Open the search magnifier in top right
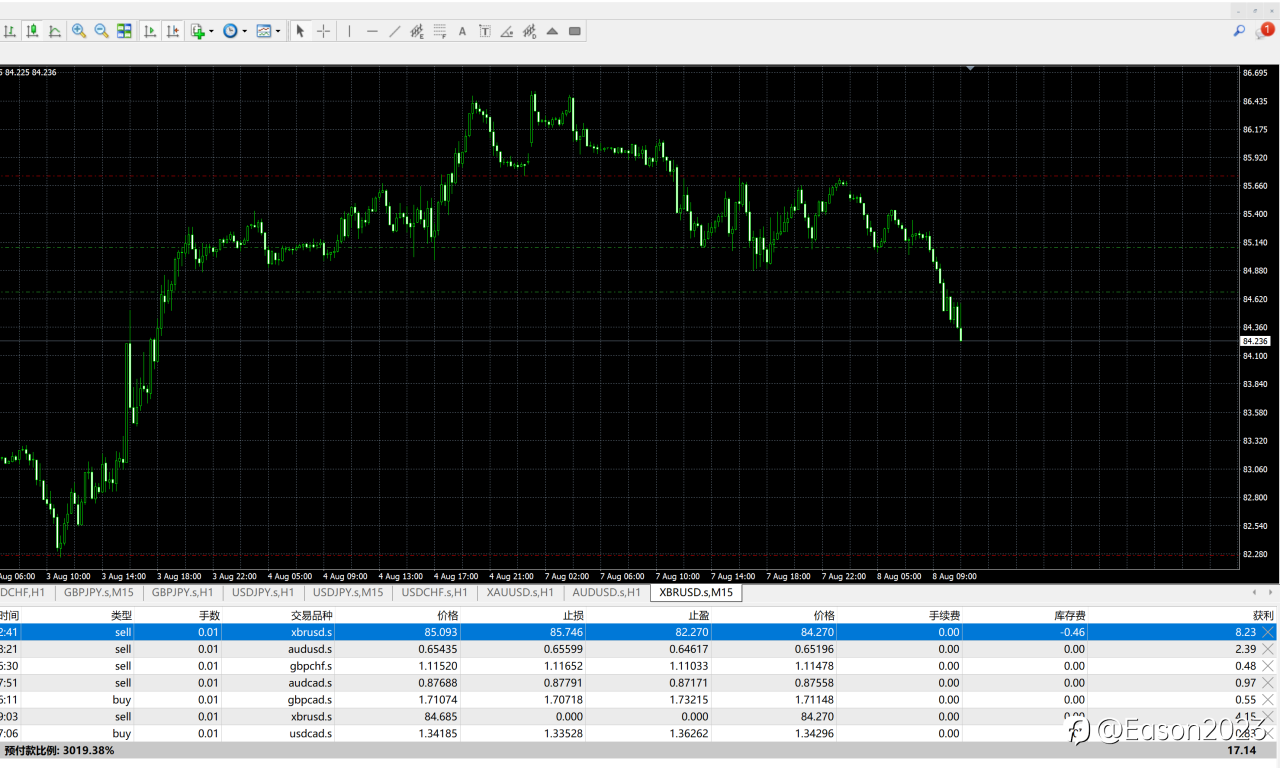 (x=1239, y=31)
